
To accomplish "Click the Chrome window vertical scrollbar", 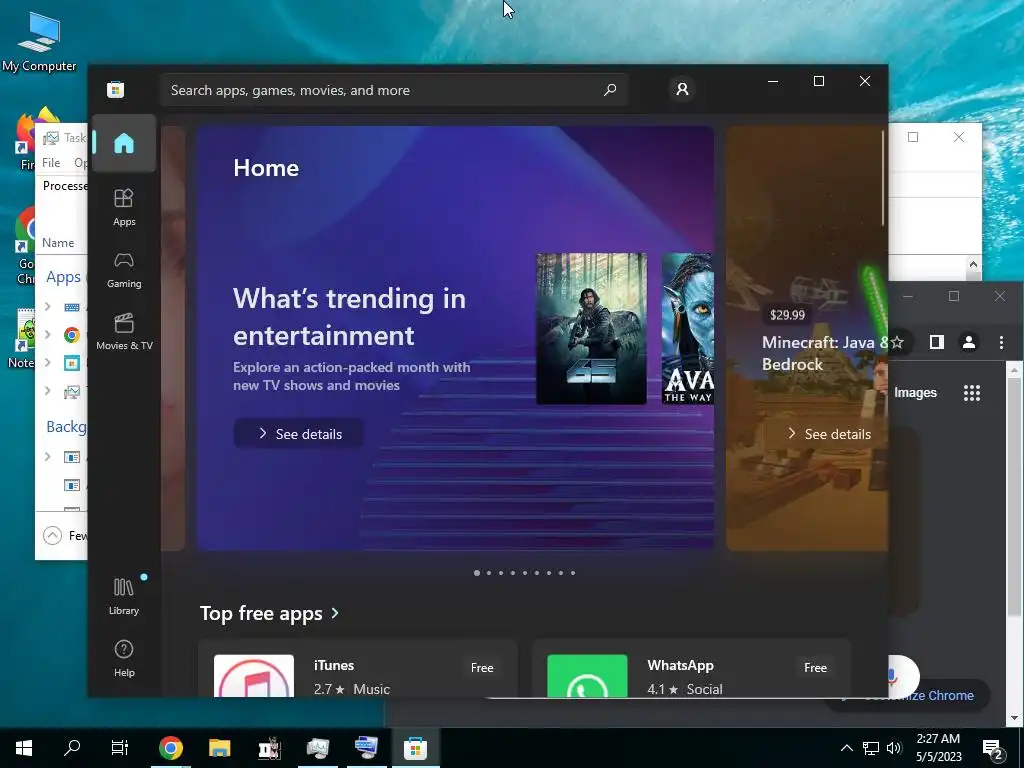I will point(1014,543).
